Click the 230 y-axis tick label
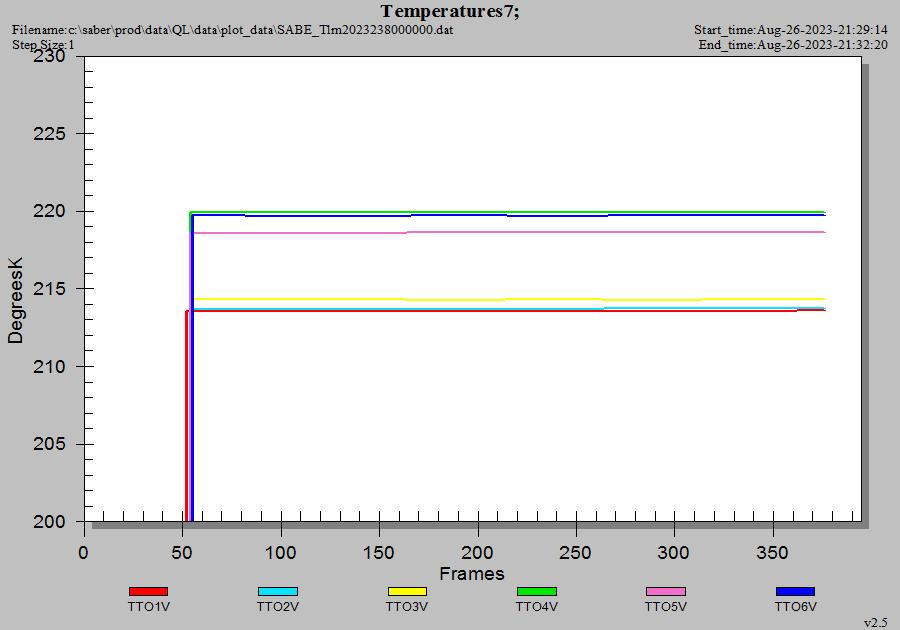Viewport: 900px width, 630px height. pos(49,56)
